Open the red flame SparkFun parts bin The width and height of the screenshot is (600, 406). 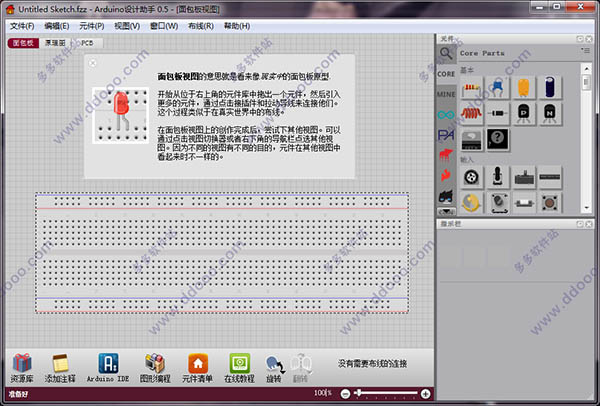click(446, 175)
